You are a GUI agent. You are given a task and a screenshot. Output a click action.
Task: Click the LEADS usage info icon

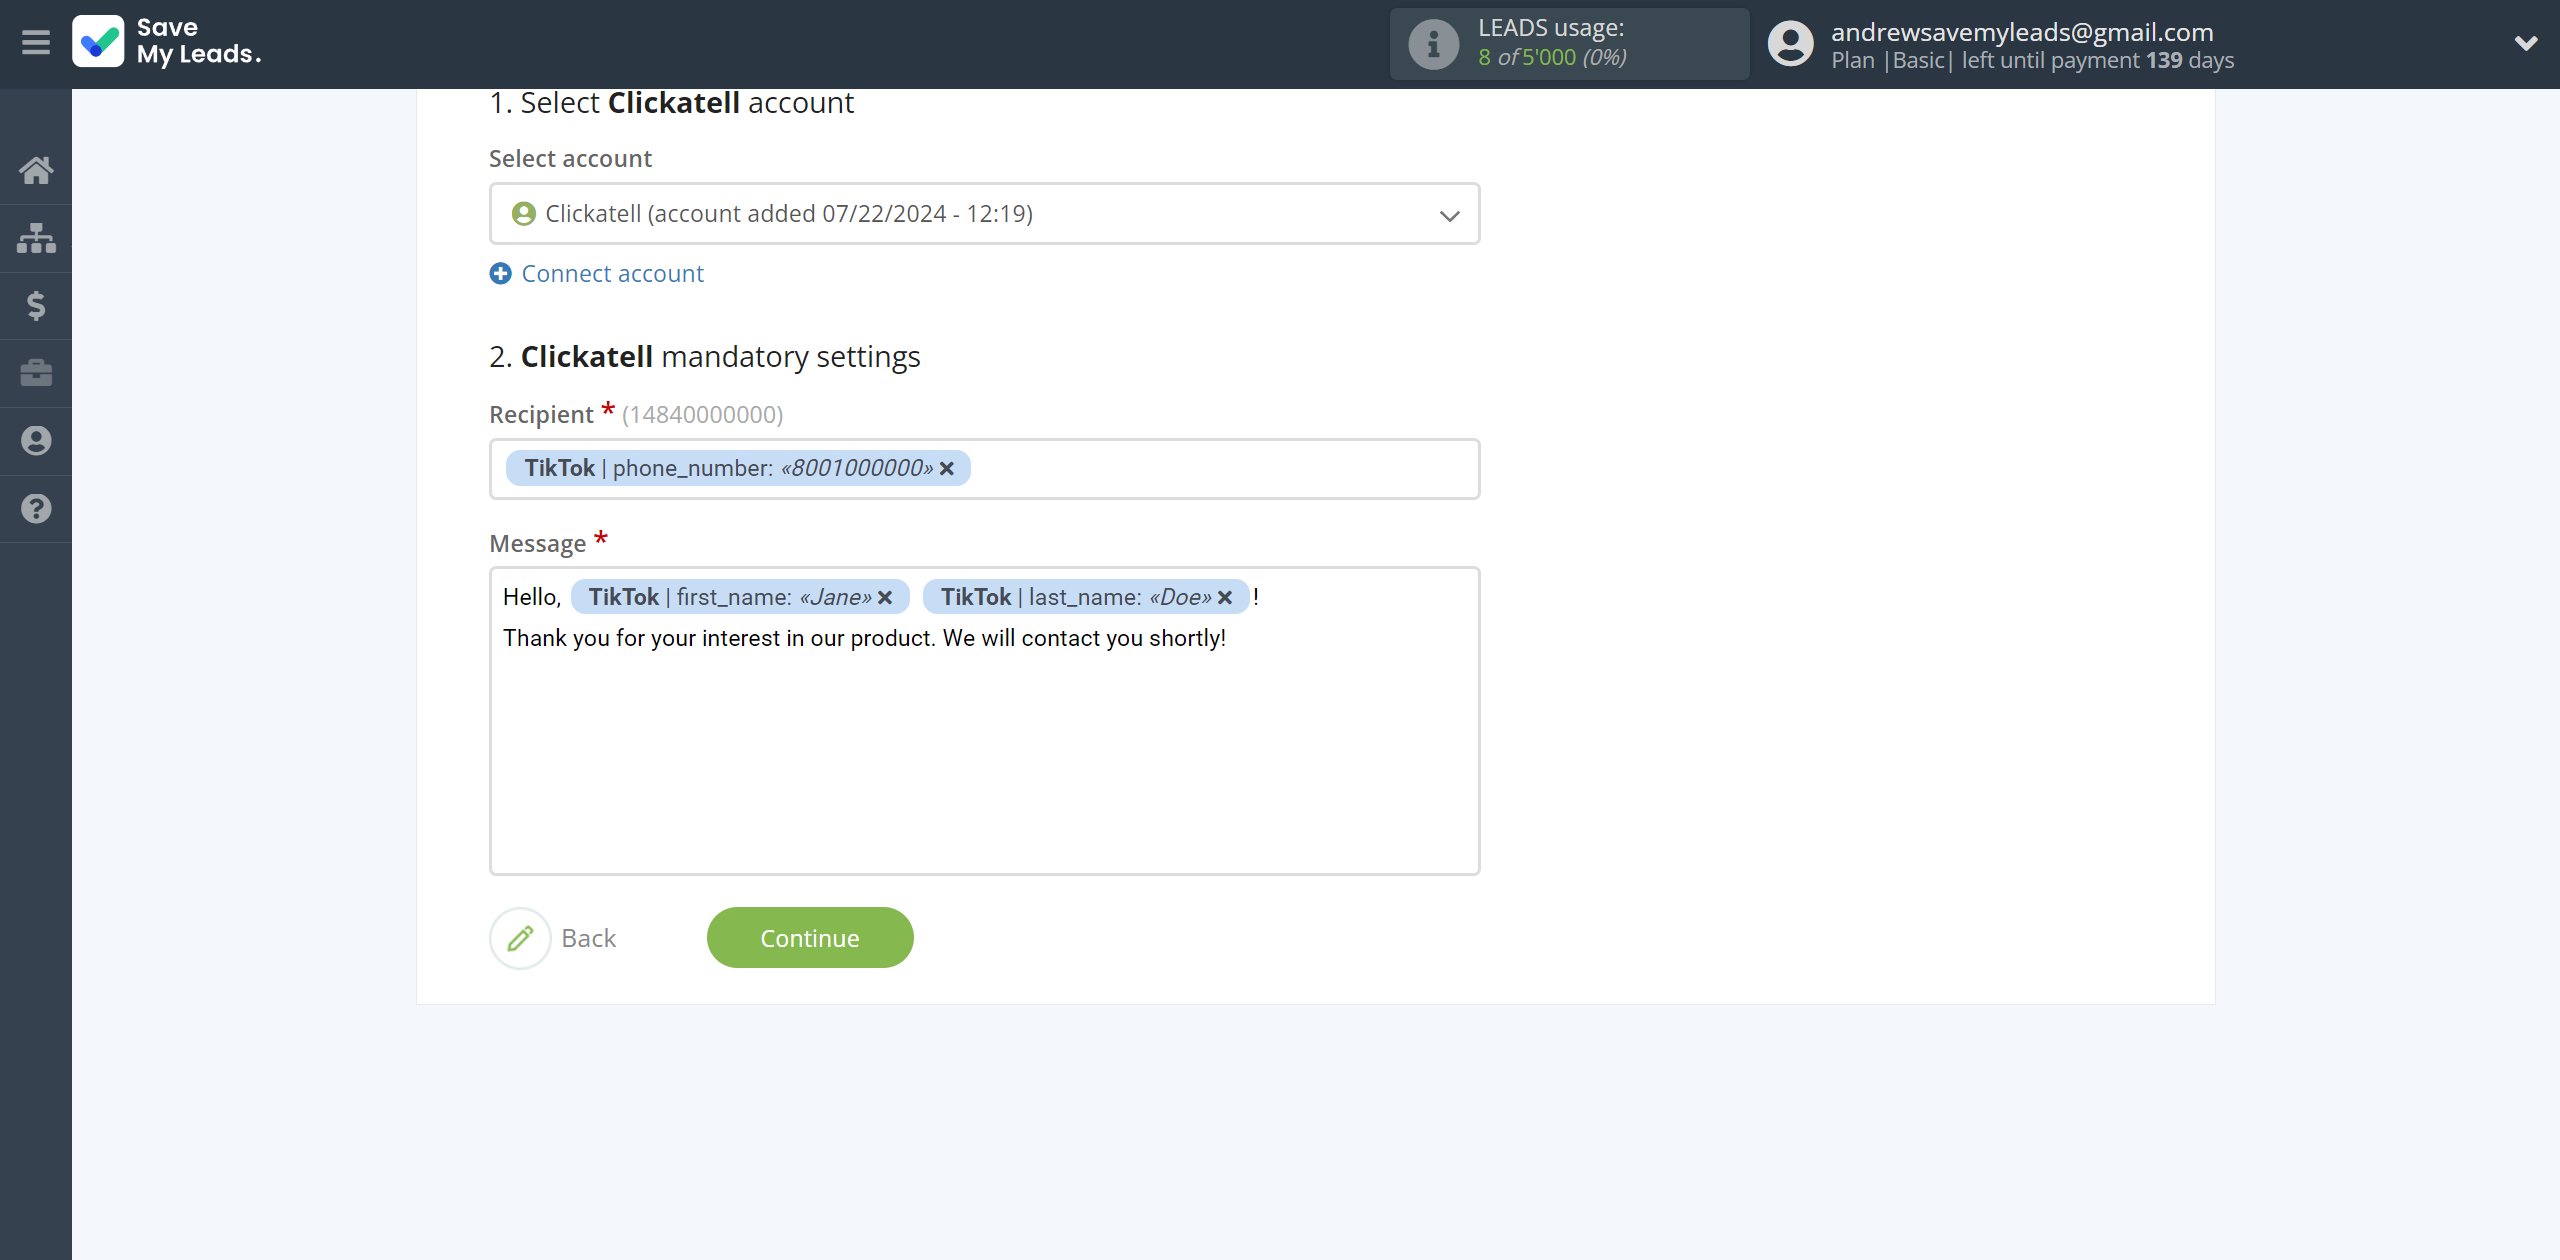1433,44
